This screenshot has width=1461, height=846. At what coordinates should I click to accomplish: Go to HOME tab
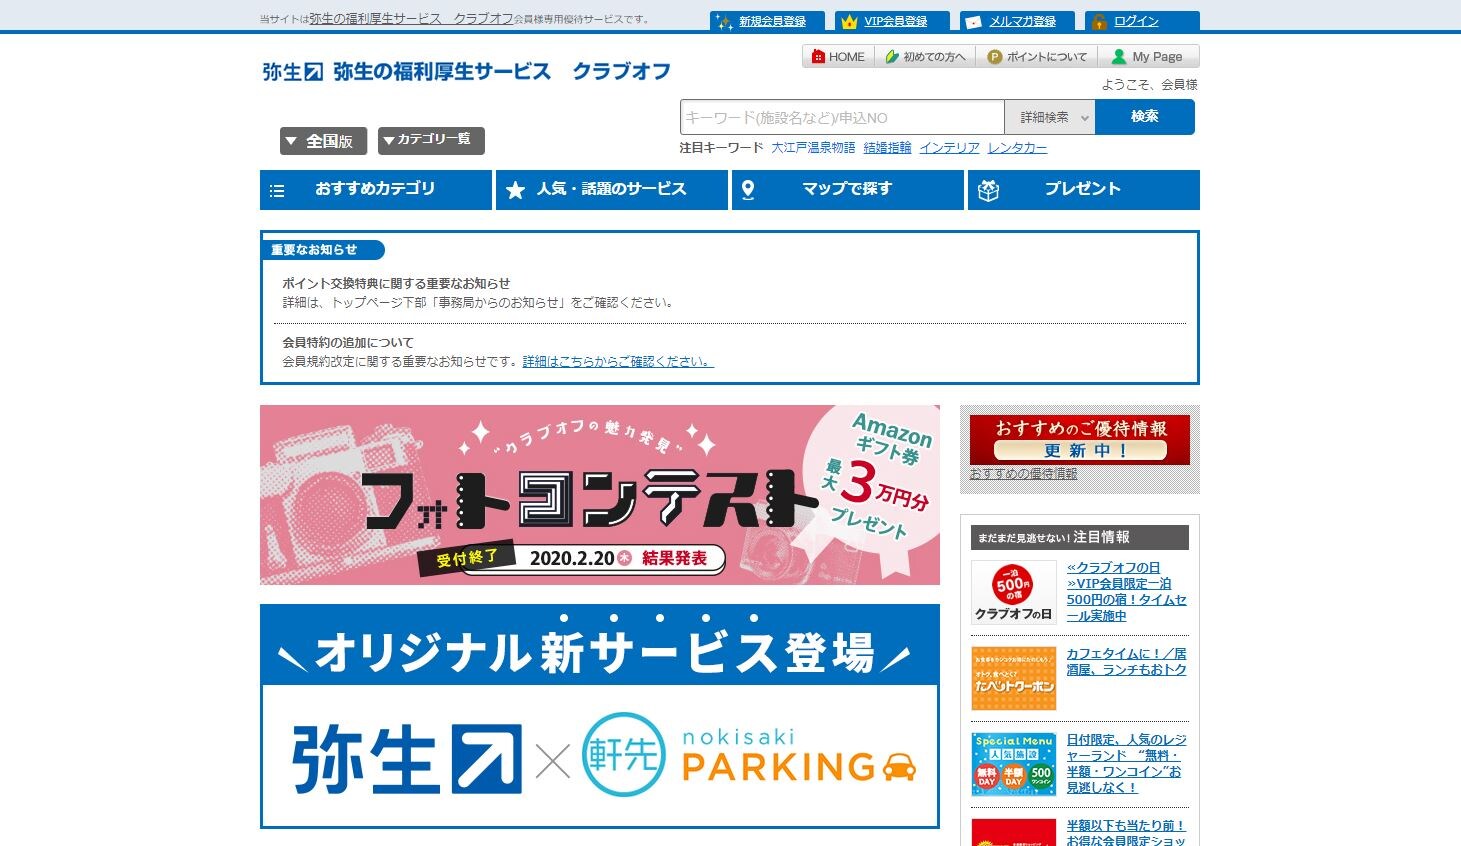coord(839,57)
